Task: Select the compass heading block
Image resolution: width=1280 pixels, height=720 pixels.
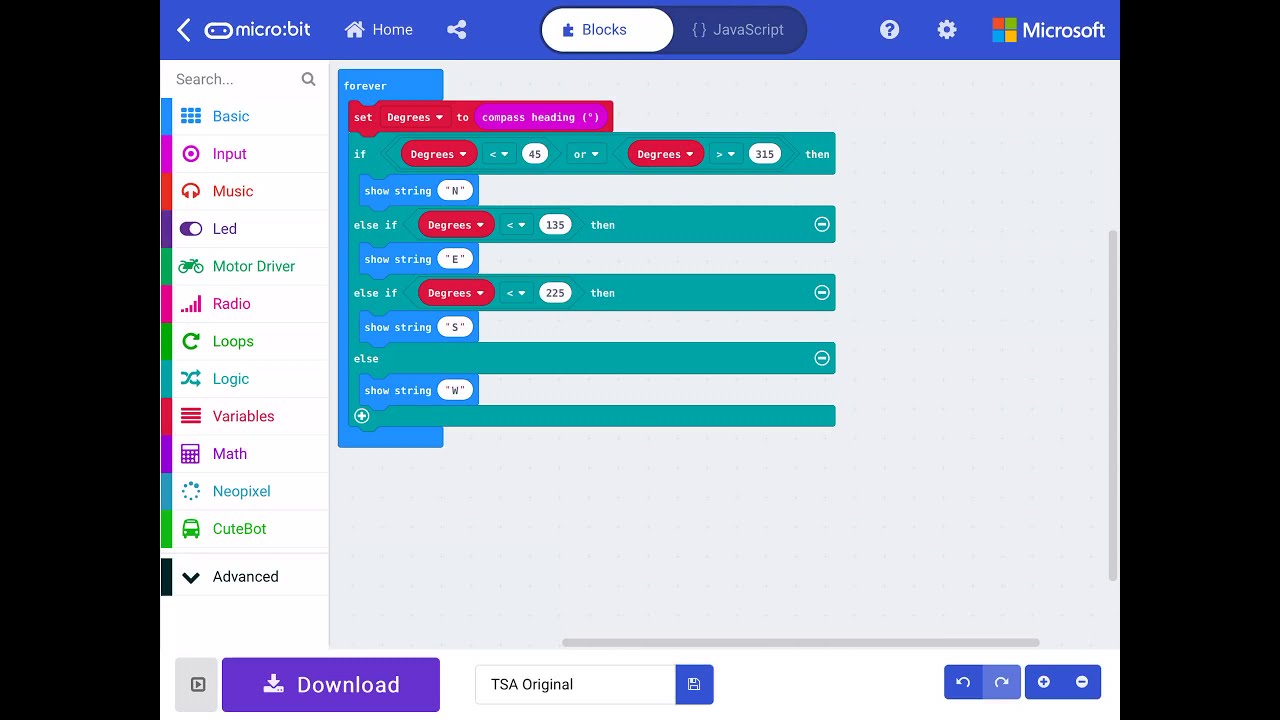Action: coord(540,117)
